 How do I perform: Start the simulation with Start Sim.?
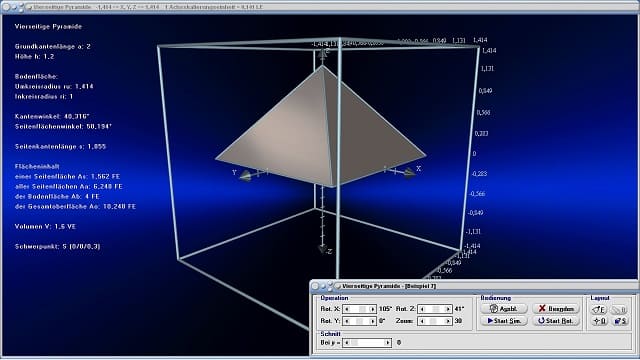tap(504, 321)
